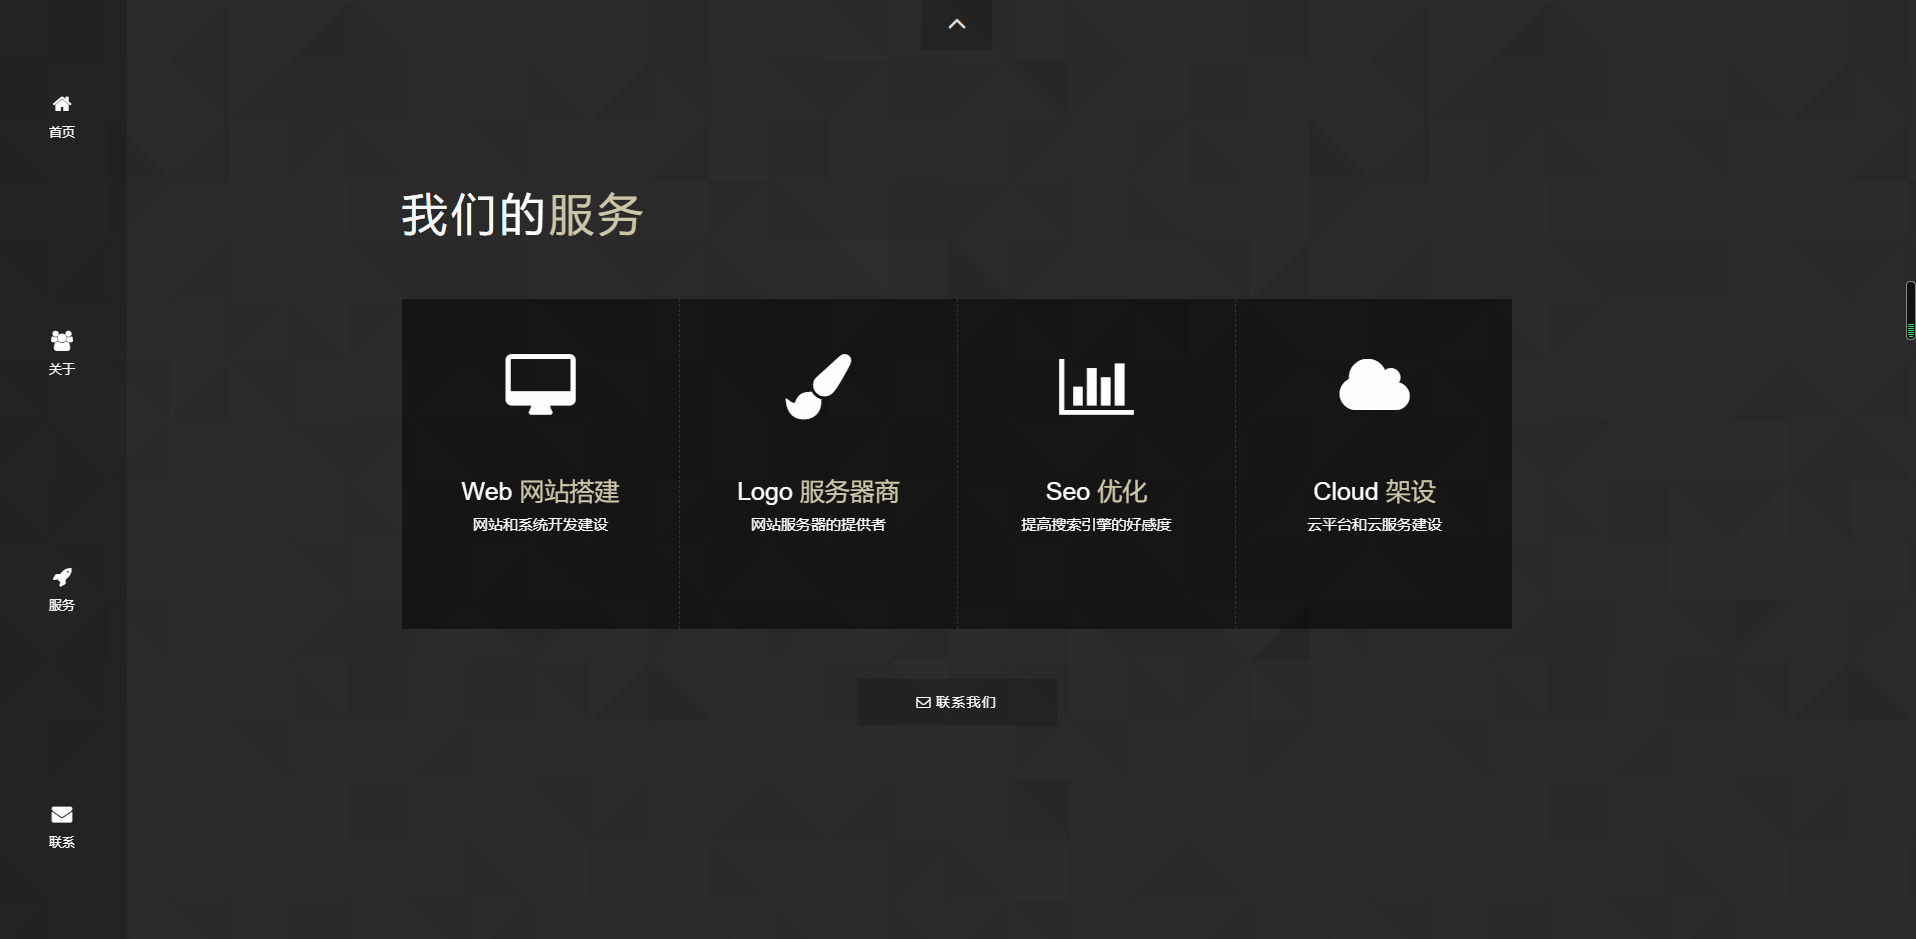This screenshot has height=939, width=1916.
Task: Collapse section with the top up-chevron
Action: pyautogui.click(x=957, y=24)
